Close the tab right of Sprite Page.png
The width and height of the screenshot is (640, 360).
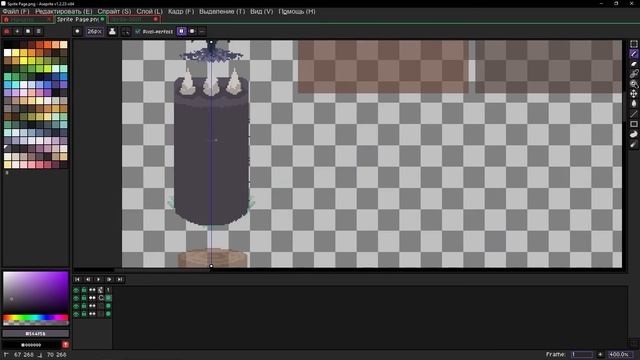(x=156, y=19)
